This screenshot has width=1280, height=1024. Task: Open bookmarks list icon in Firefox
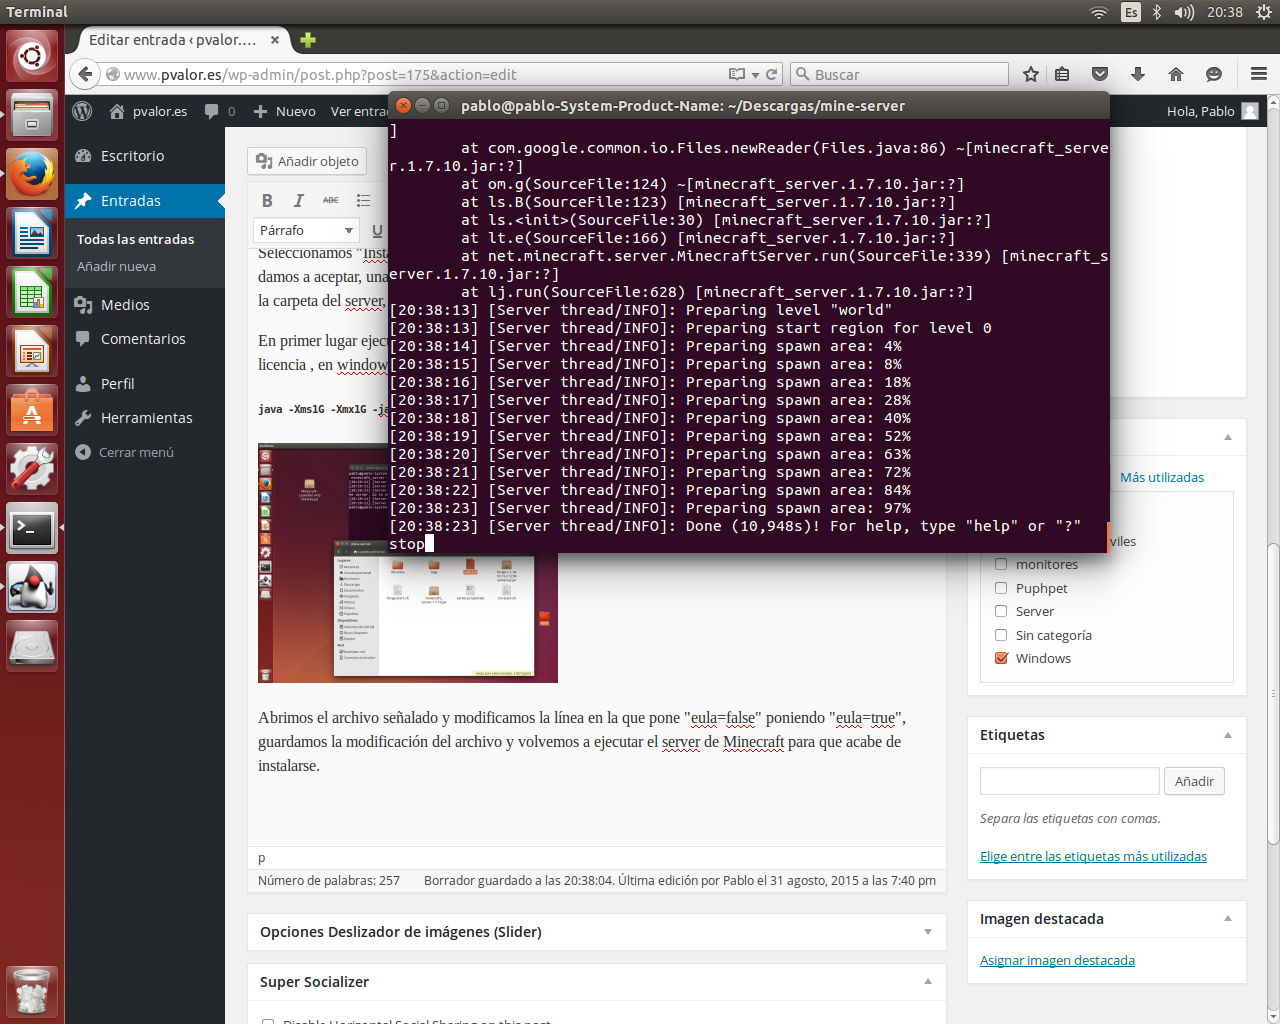point(1062,74)
